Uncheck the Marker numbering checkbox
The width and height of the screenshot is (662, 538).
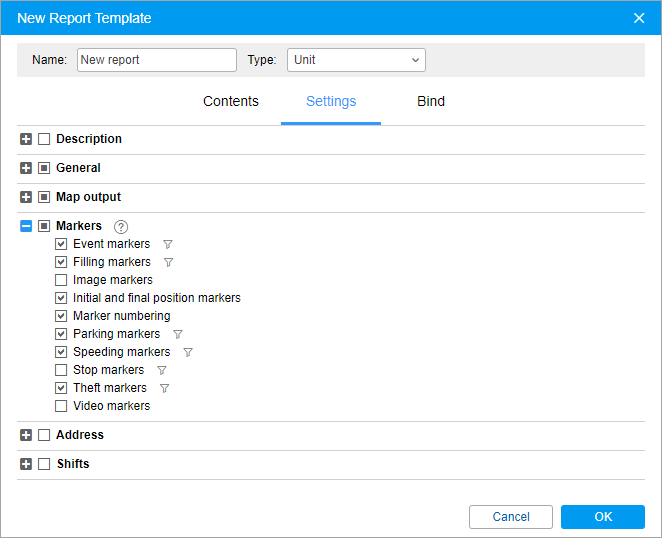(x=62, y=316)
